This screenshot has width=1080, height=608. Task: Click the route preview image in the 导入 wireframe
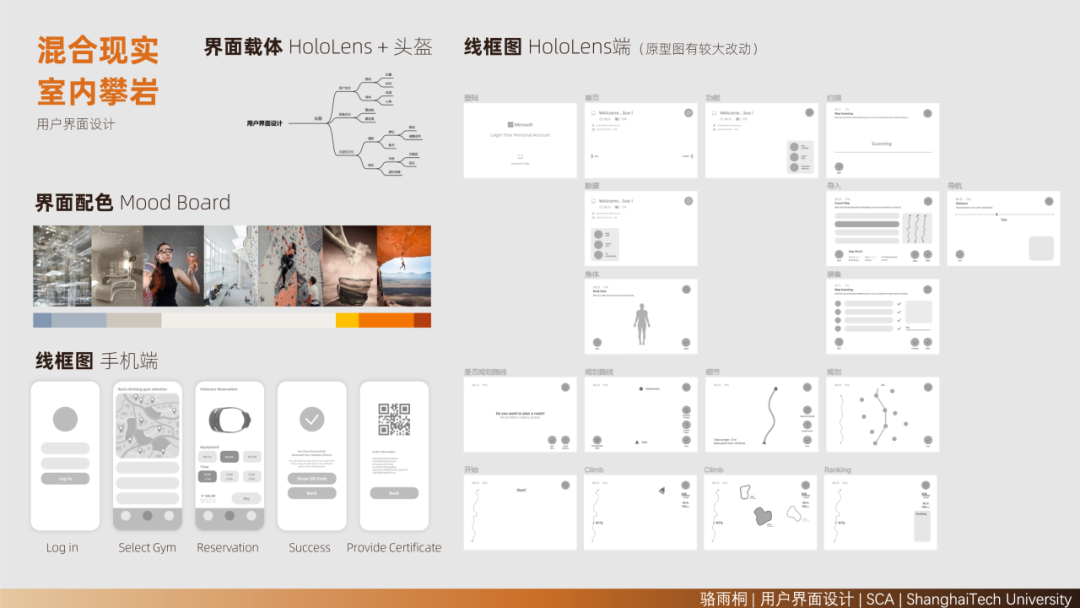pos(917,228)
